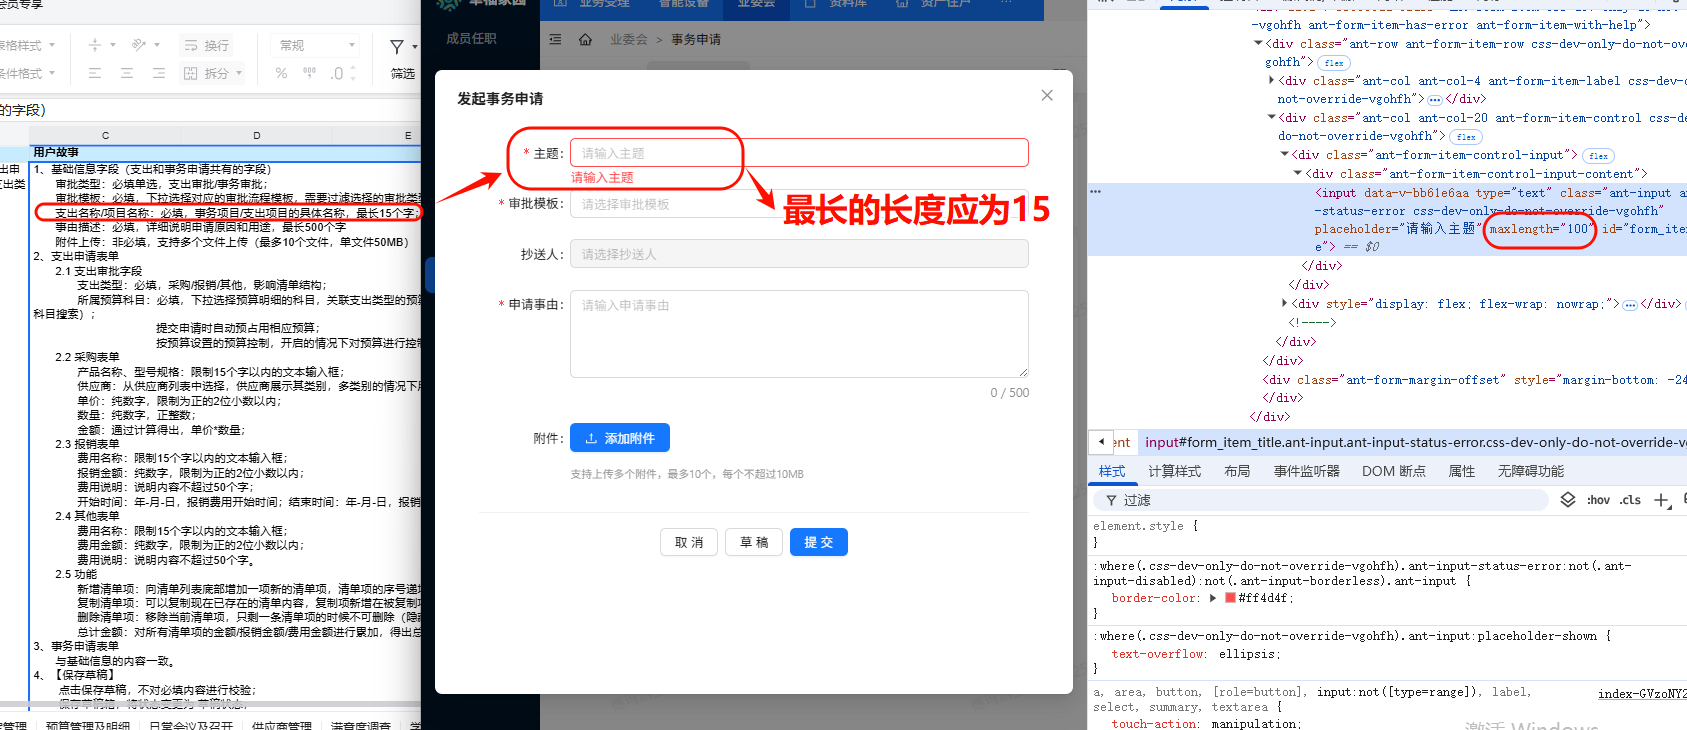1687x730 pixels.
Task: Expand border-color property triangle
Action: click(1213, 598)
